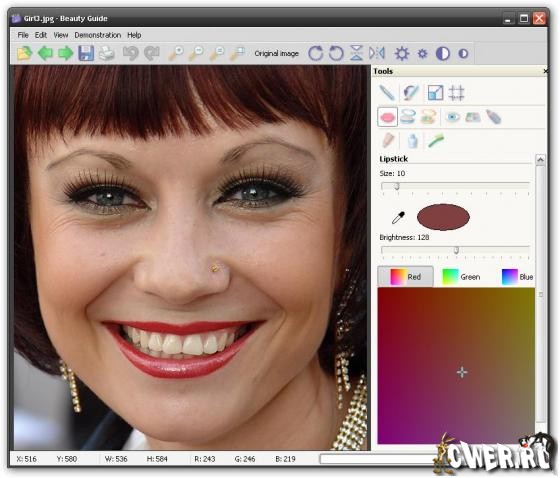
Task: Click the Brightness slider handle
Action: pos(456,250)
